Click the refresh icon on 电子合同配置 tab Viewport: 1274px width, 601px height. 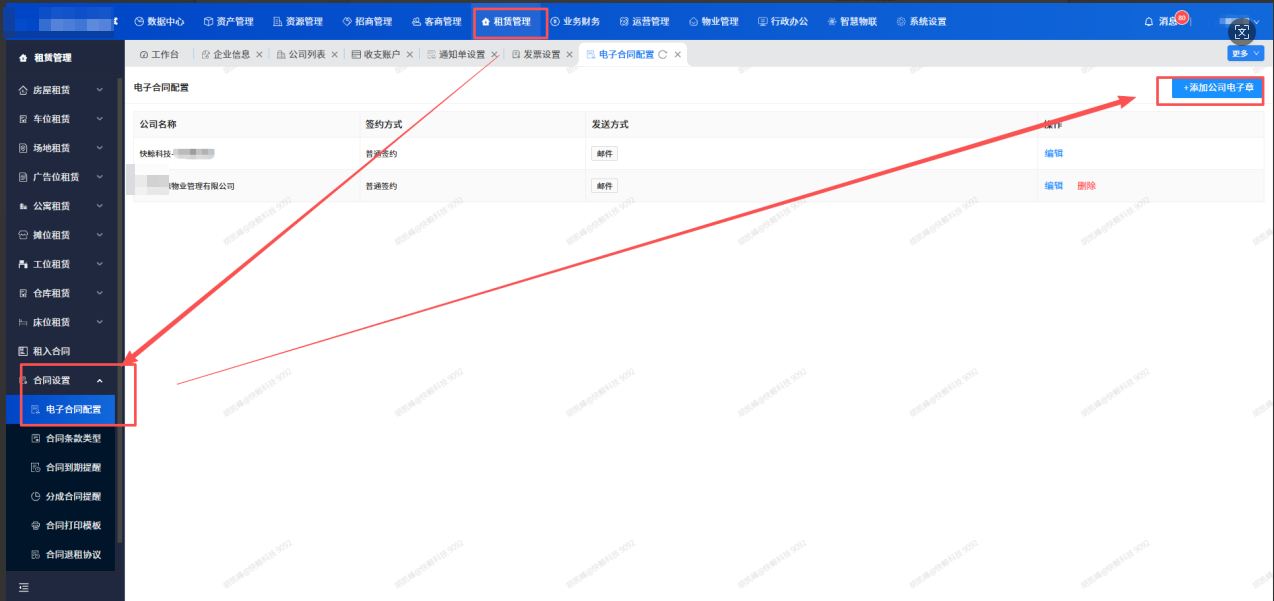(x=662, y=55)
